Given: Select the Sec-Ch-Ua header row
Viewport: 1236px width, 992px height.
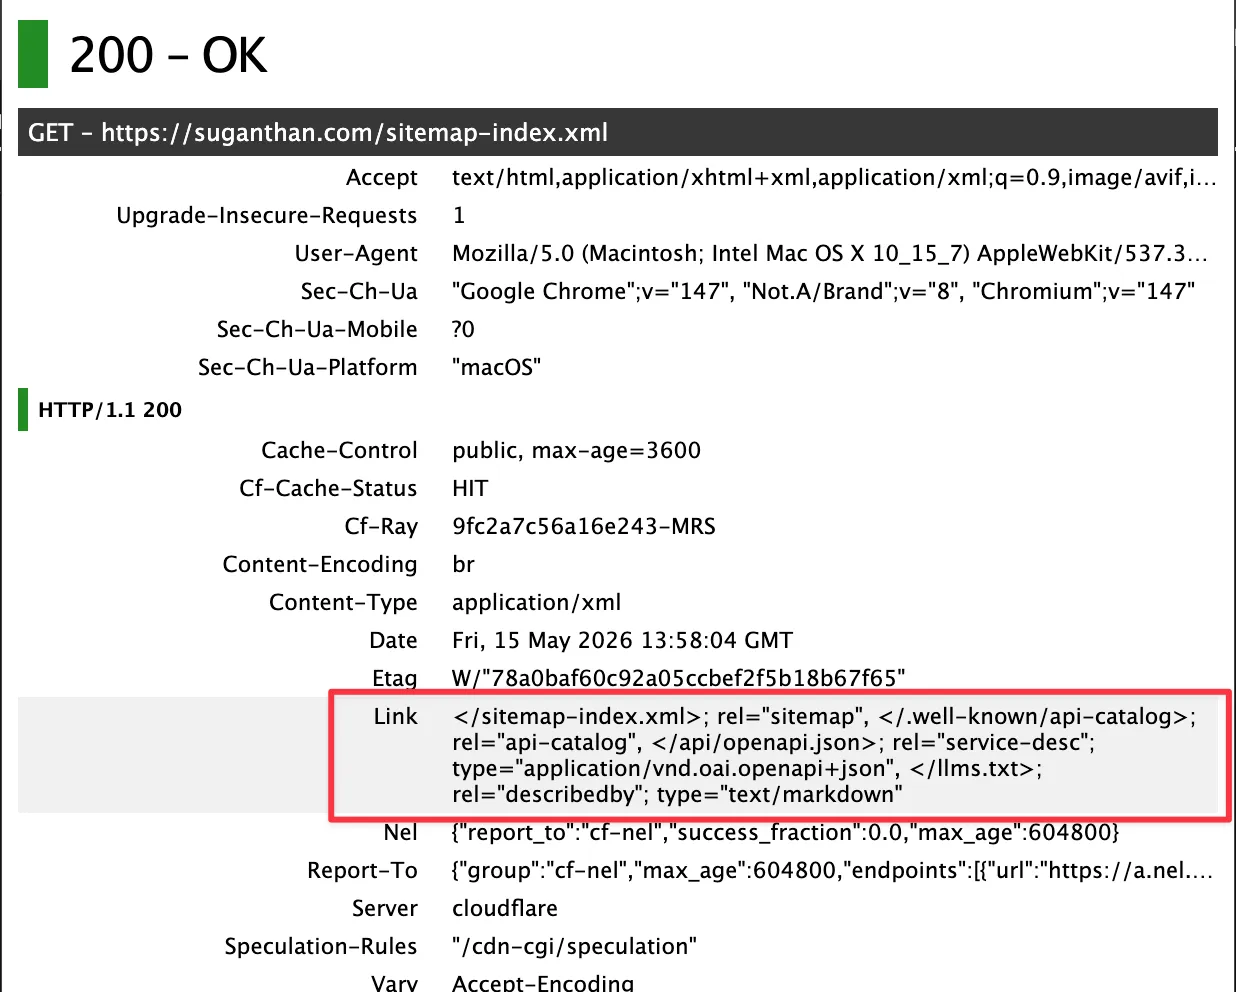Looking at the screenshot, I should 618,292.
